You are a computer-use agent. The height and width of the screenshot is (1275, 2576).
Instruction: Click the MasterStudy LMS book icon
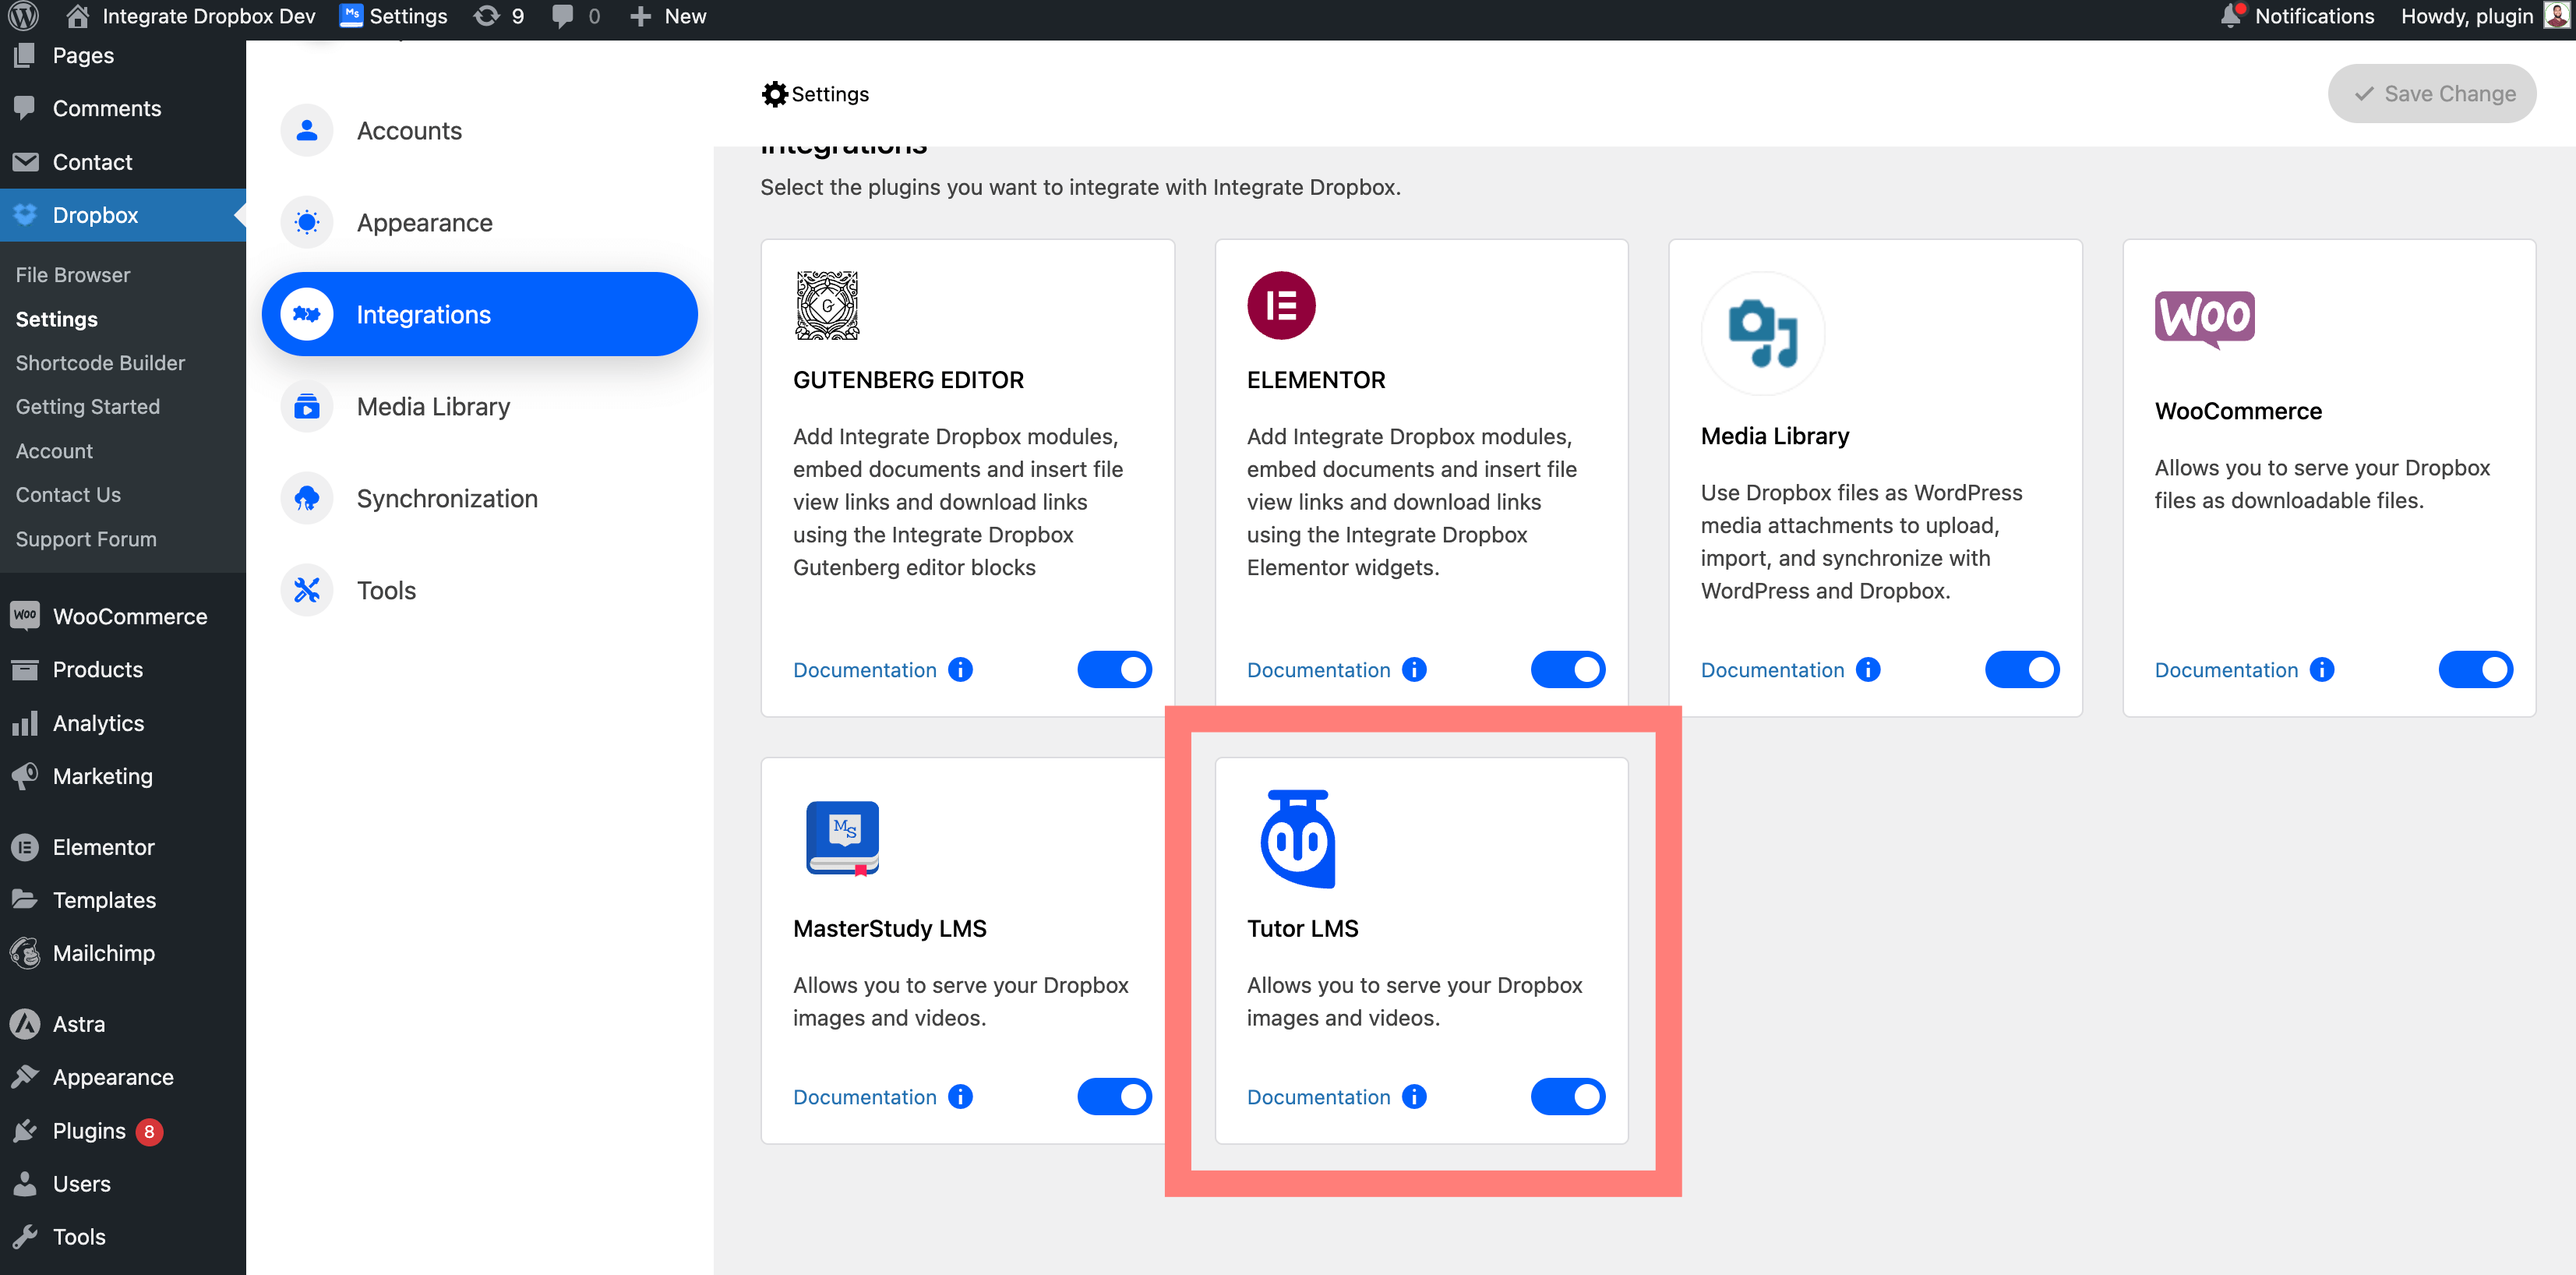pyautogui.click(x=842, y=838)
